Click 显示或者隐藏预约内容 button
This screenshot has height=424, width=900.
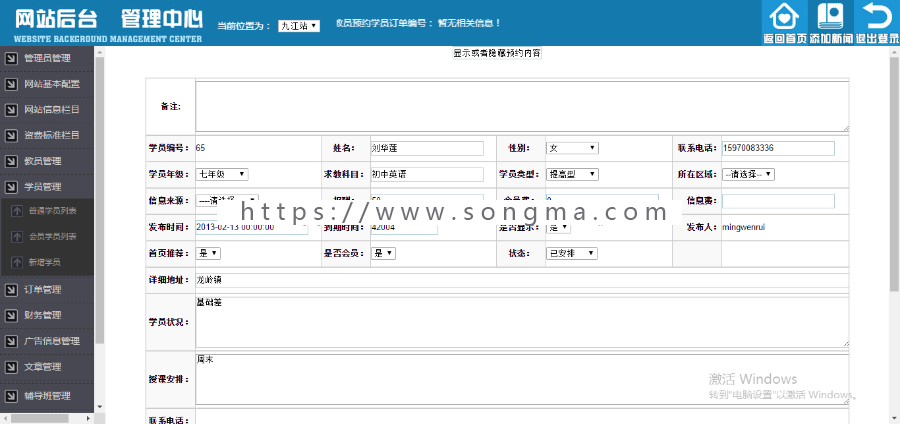pos(497,53)
